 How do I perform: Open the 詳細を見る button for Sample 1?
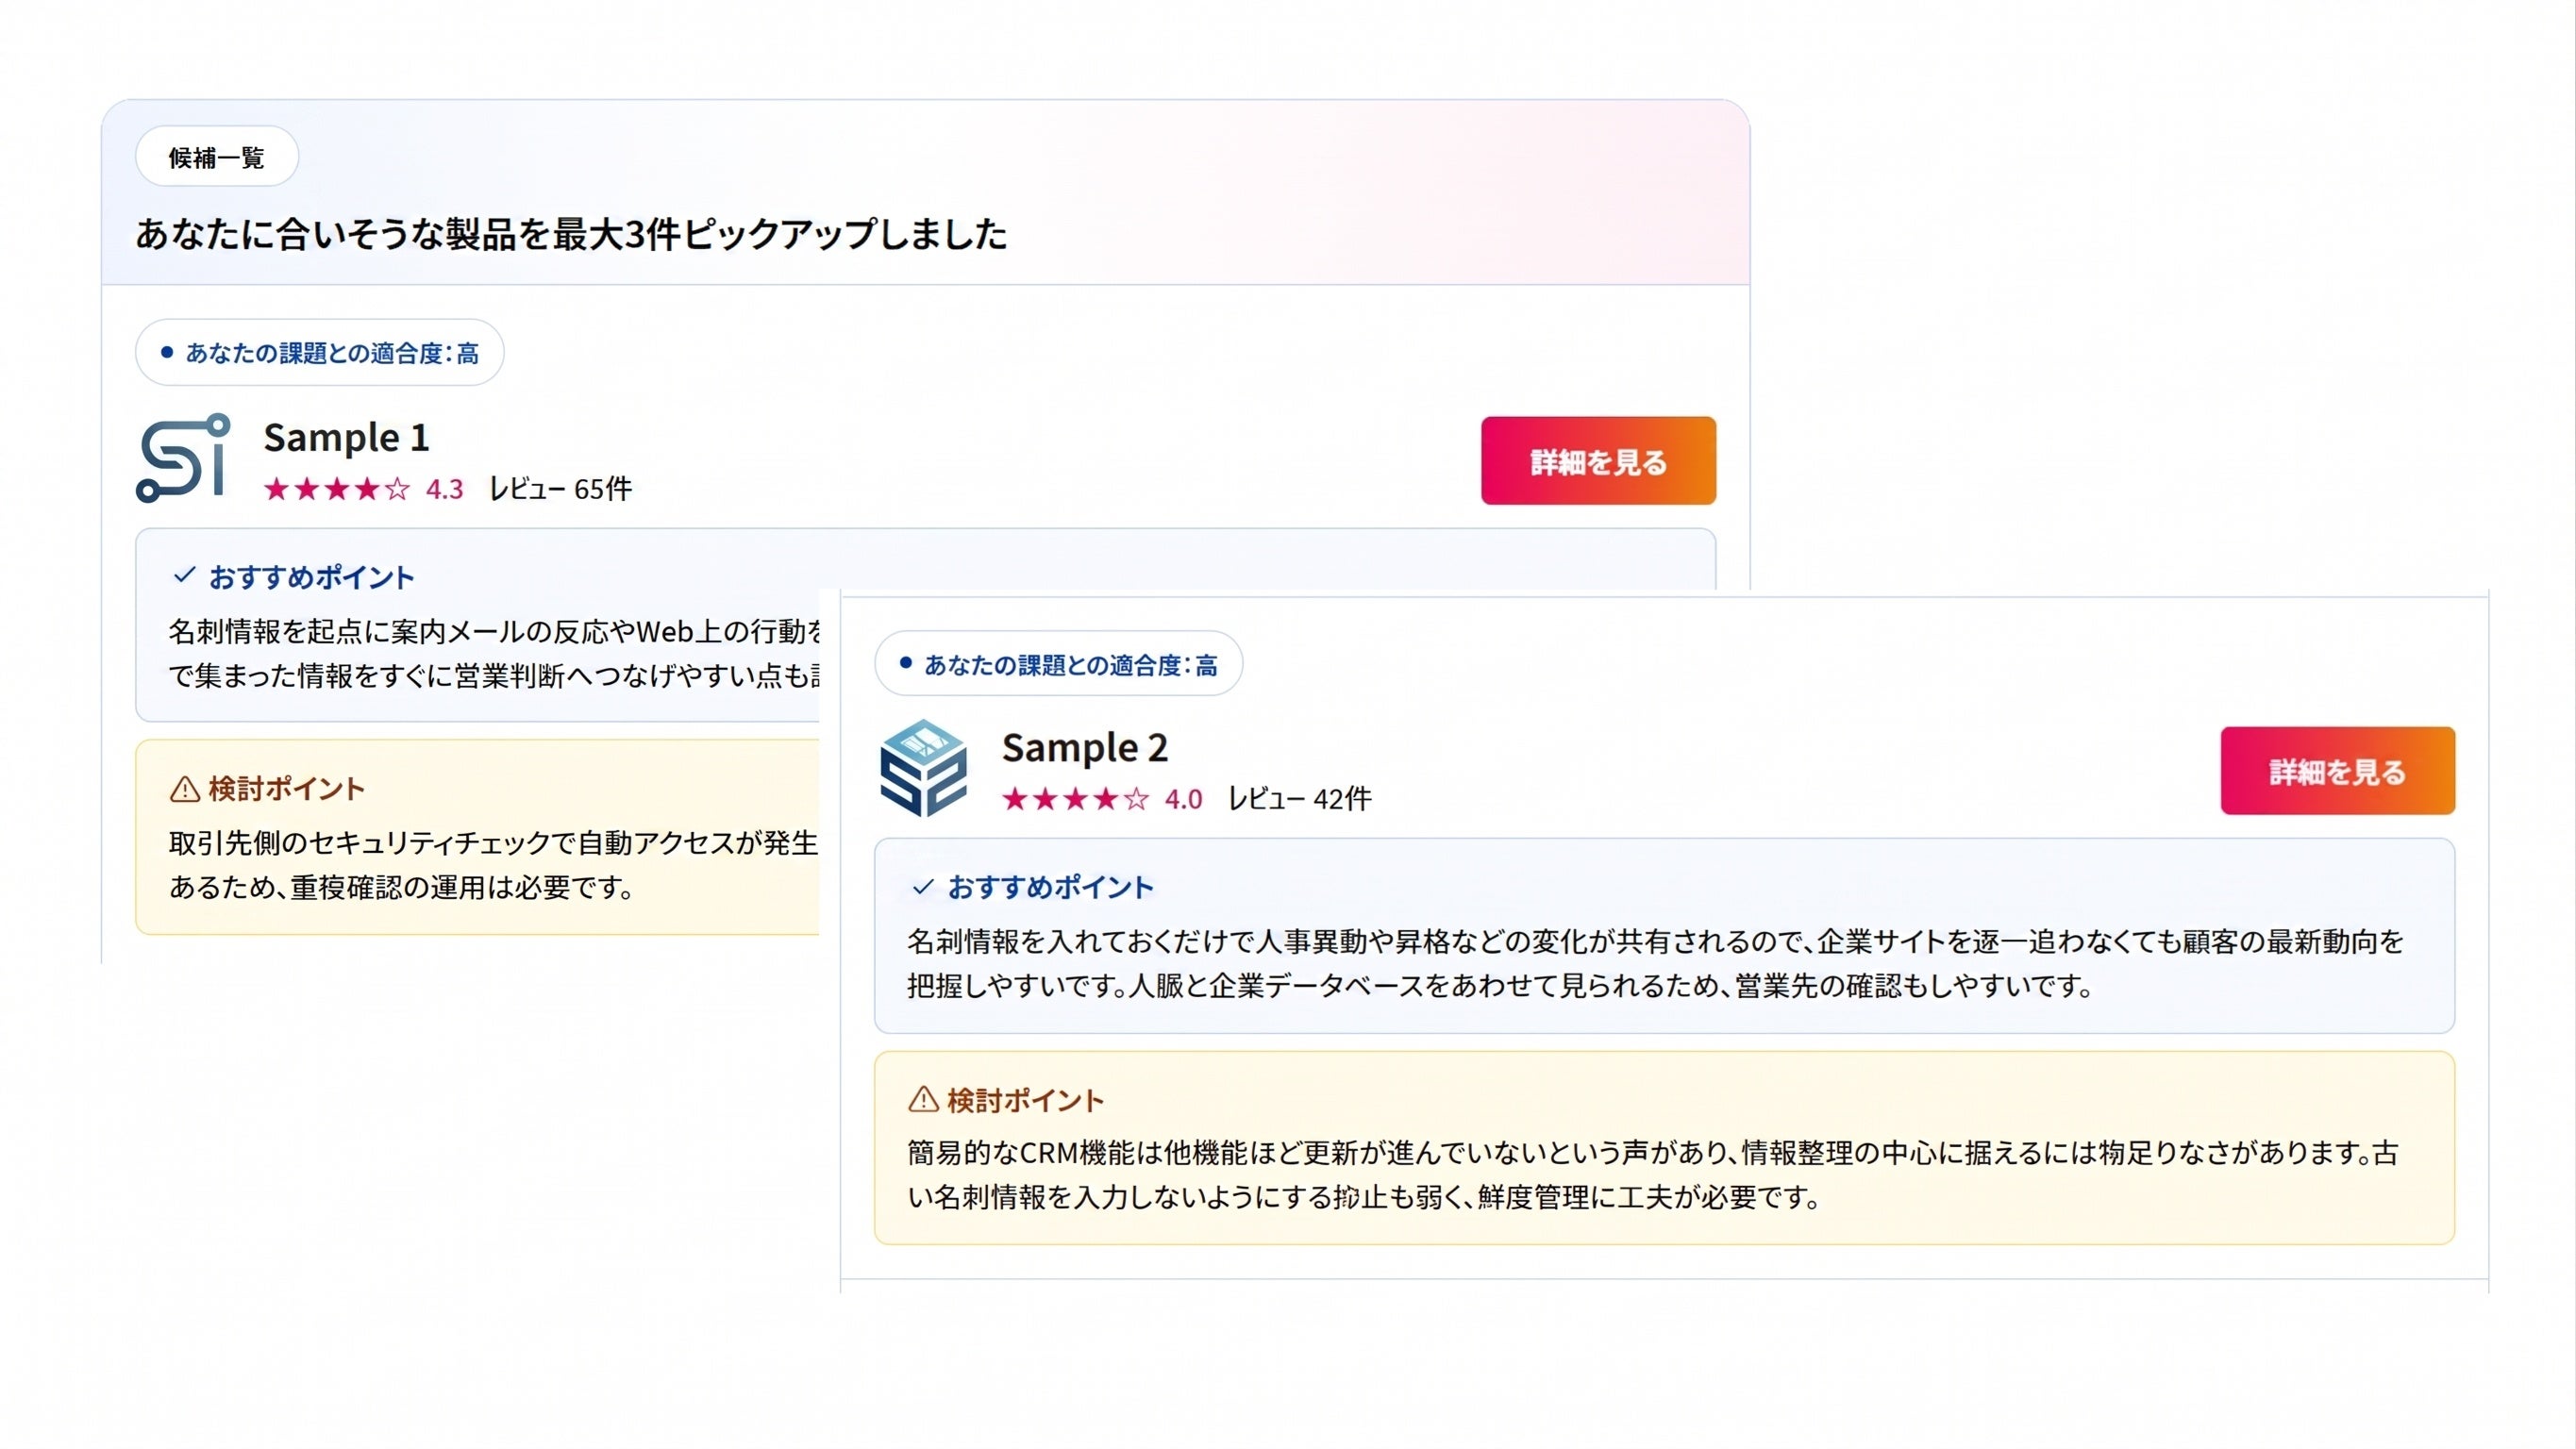(1598, 461)
